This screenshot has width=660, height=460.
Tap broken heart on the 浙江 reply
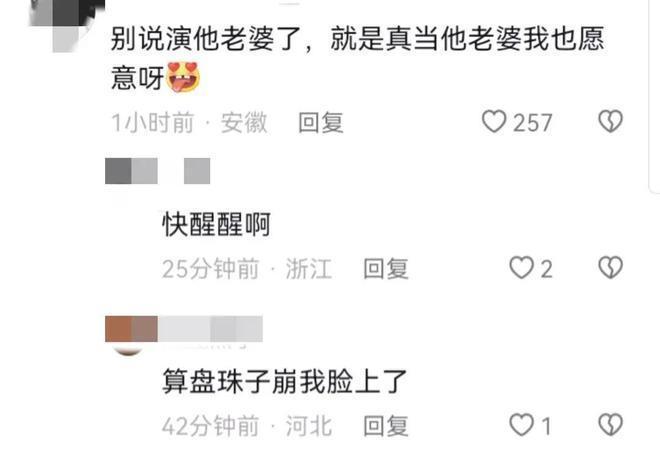610,268
